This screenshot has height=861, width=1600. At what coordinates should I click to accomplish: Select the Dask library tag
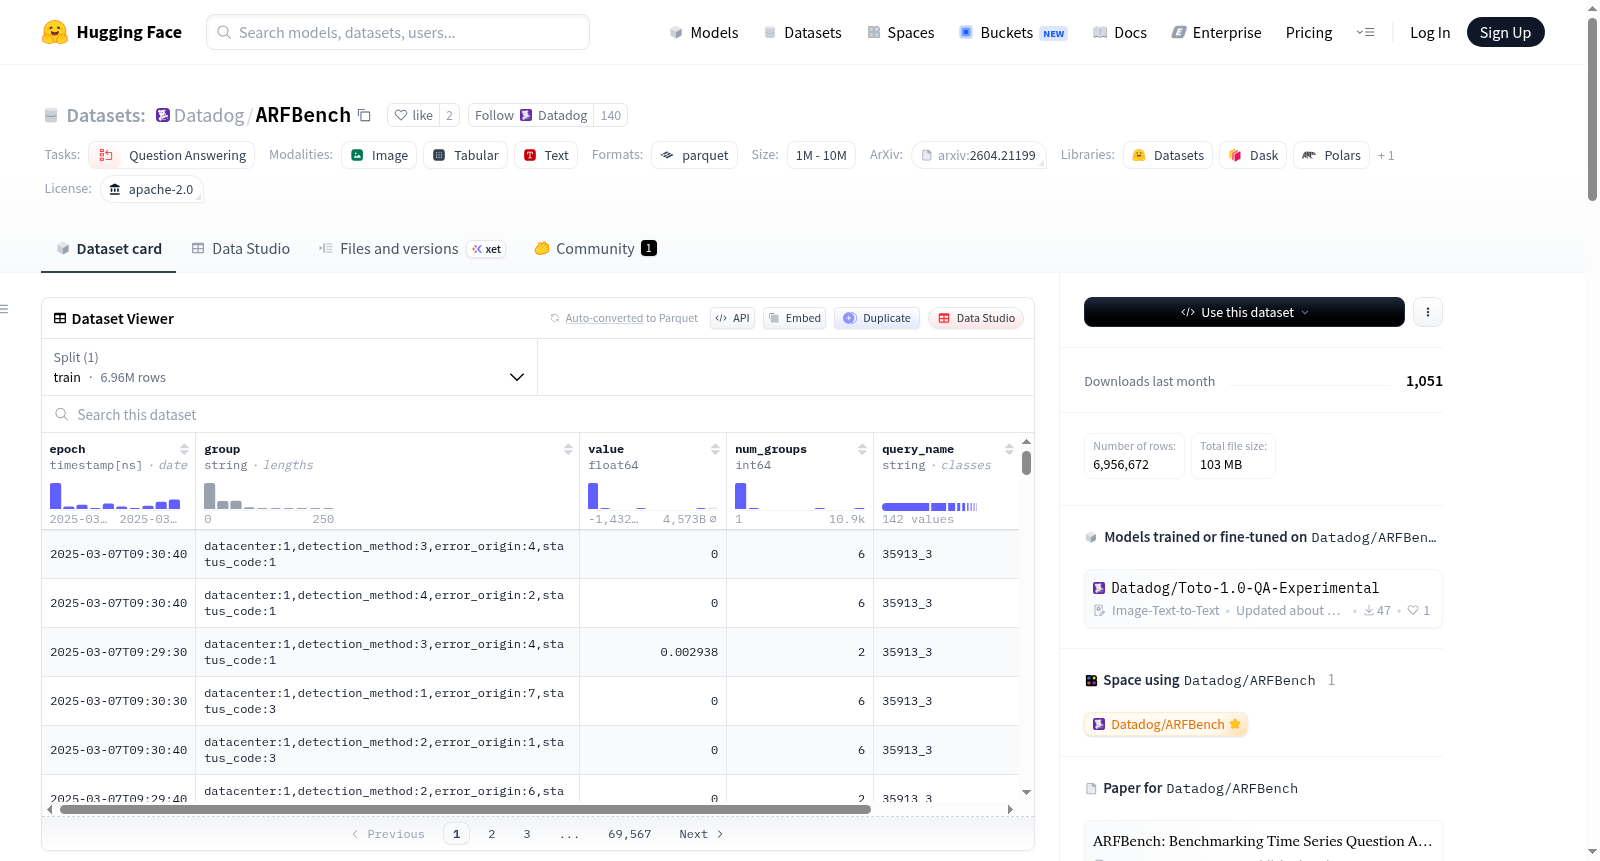point(1253,155)
